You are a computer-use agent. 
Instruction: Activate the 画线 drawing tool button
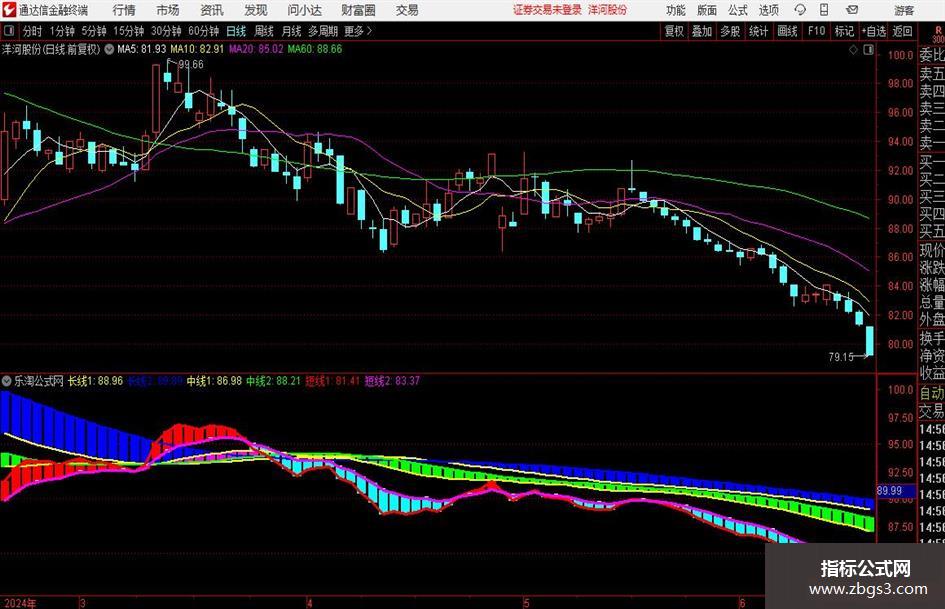[787, 31]
